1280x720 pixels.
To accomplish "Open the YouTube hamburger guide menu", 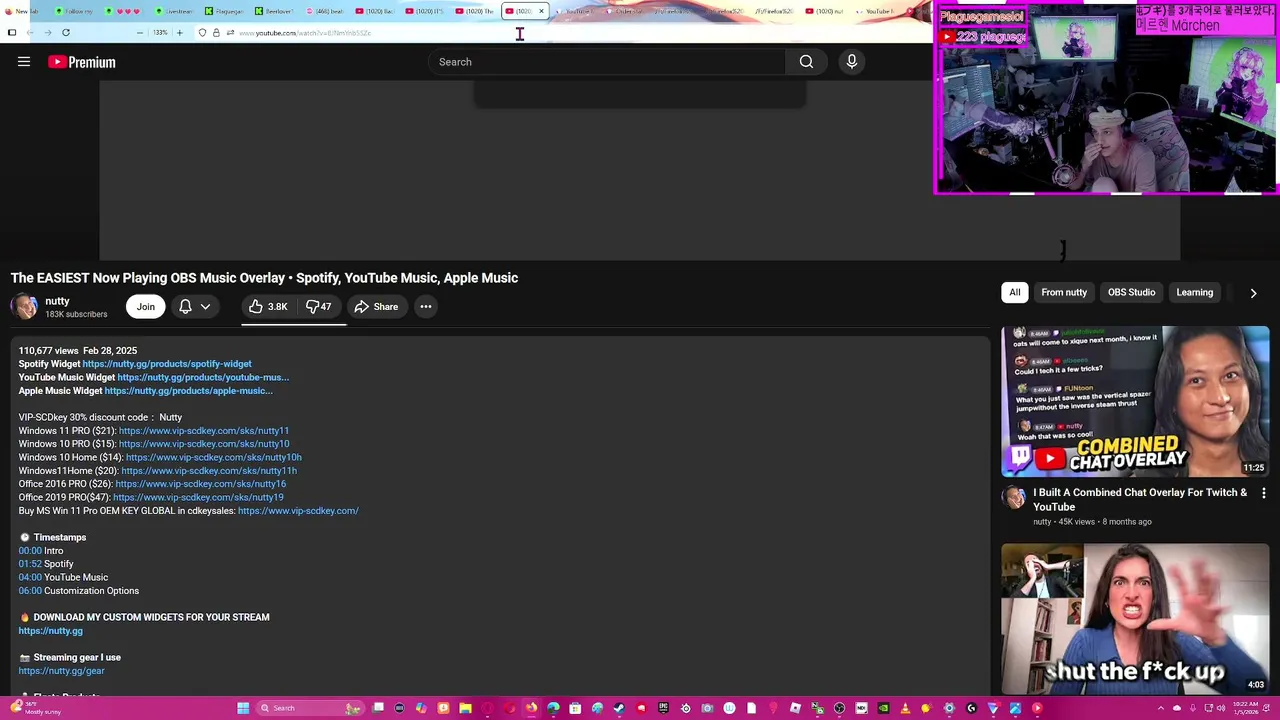I will coord(24,62).
